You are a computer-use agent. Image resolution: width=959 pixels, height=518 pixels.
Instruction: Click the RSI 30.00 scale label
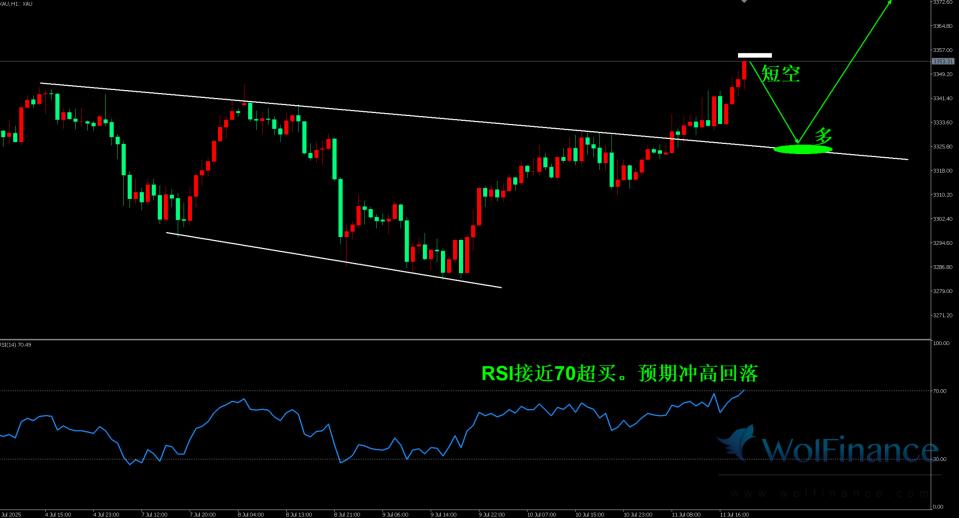[941, 459]
